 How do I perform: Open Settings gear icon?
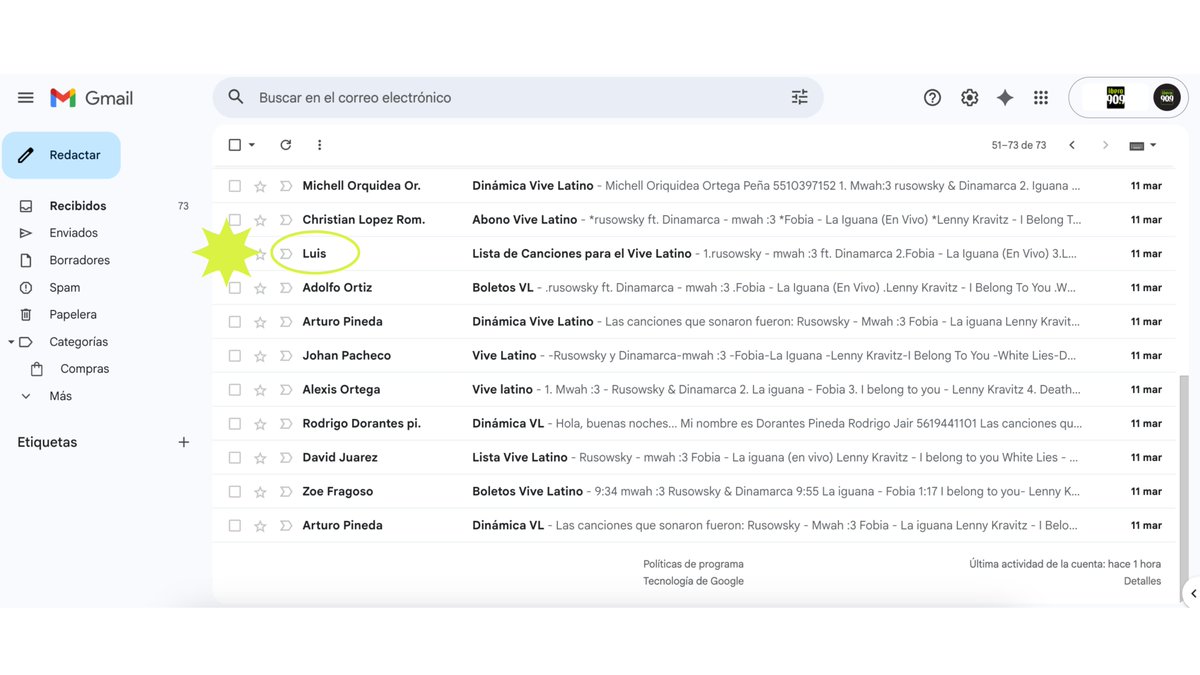969,97
